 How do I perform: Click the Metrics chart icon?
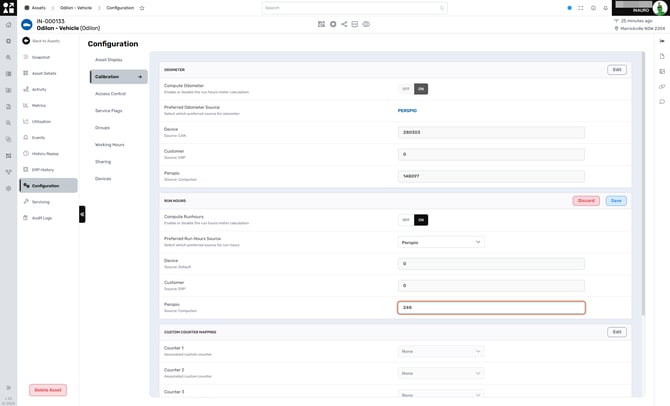pyautogui.click(x=26, y=105)
